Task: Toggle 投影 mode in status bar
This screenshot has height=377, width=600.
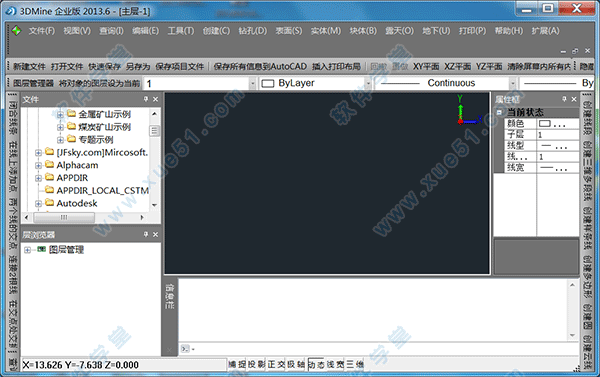Action: click(257, 364)
